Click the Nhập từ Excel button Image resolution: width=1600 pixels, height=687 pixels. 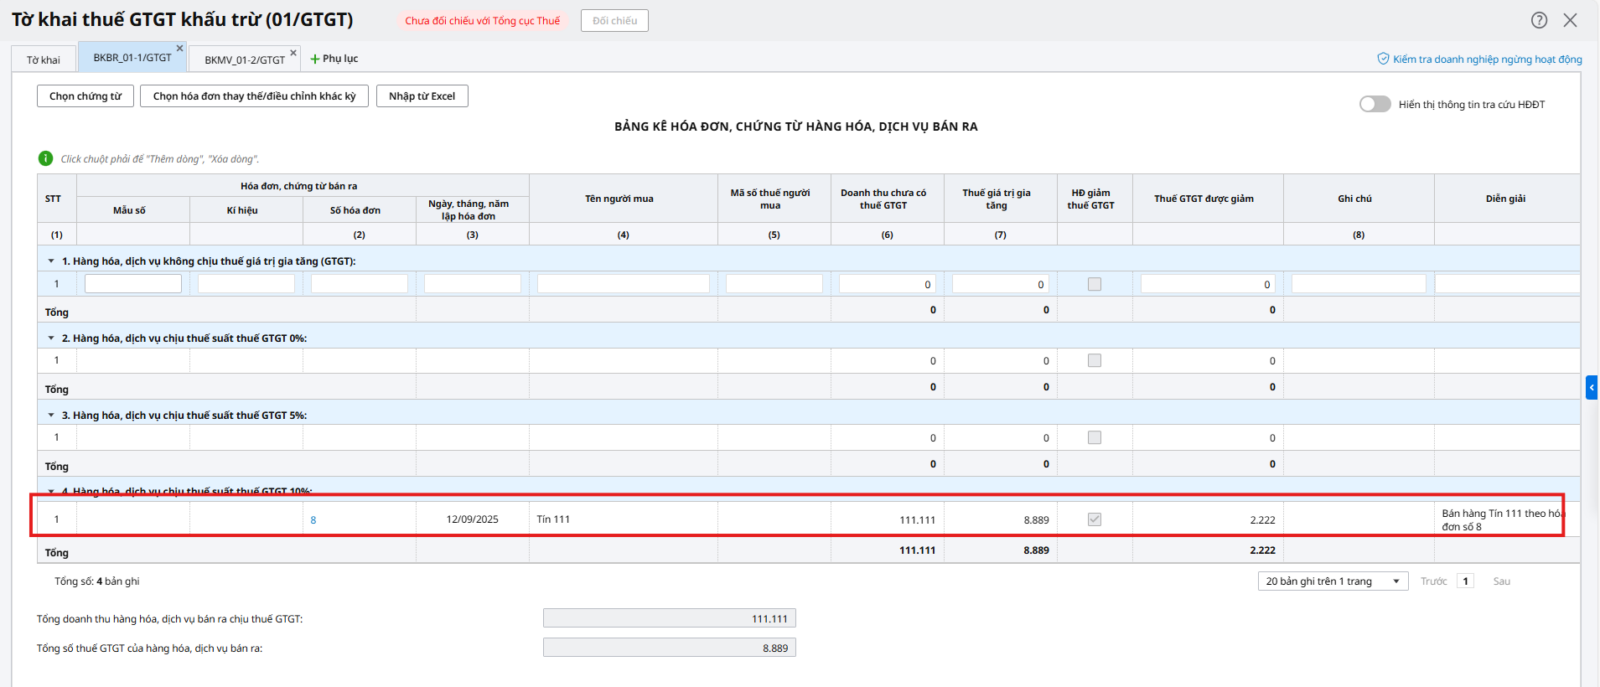point(421,96)
